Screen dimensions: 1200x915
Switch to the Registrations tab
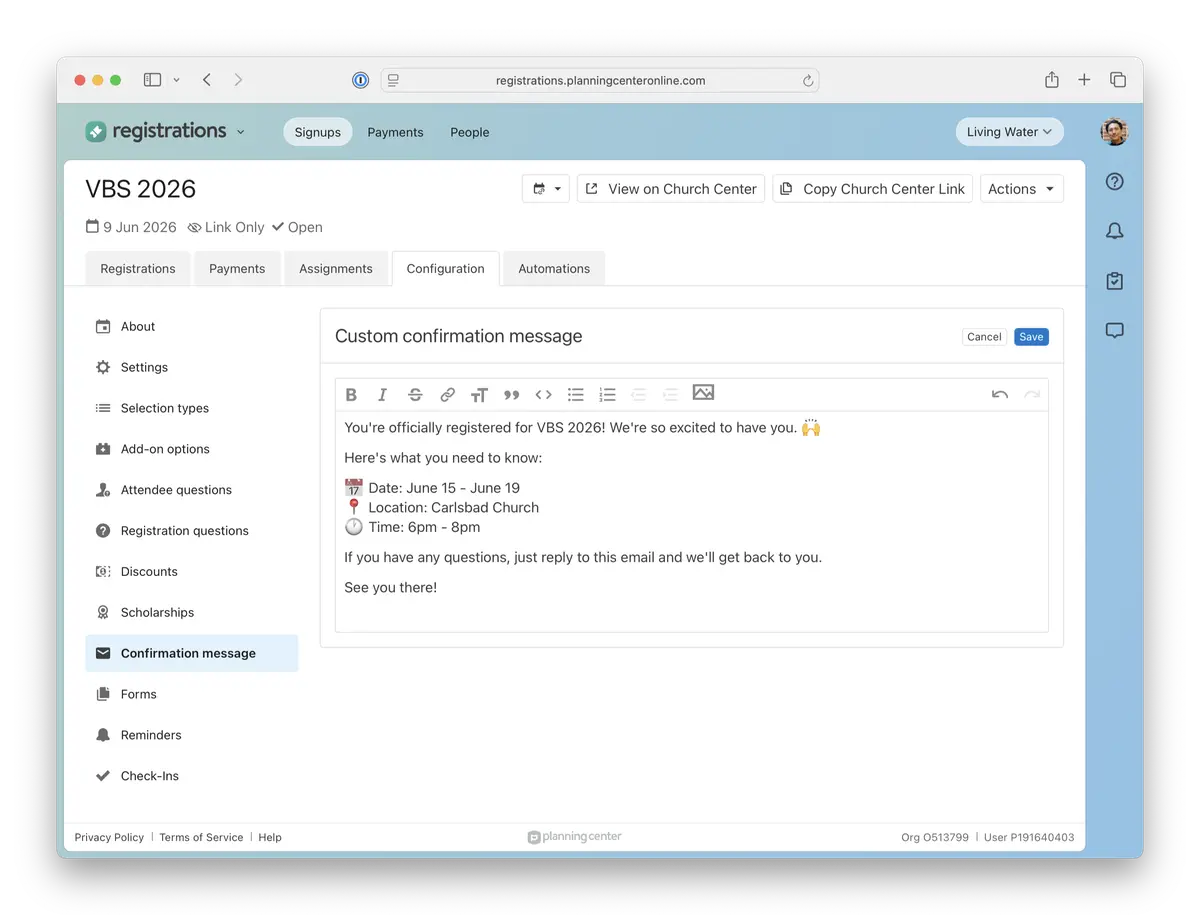(x=138, y=268)
